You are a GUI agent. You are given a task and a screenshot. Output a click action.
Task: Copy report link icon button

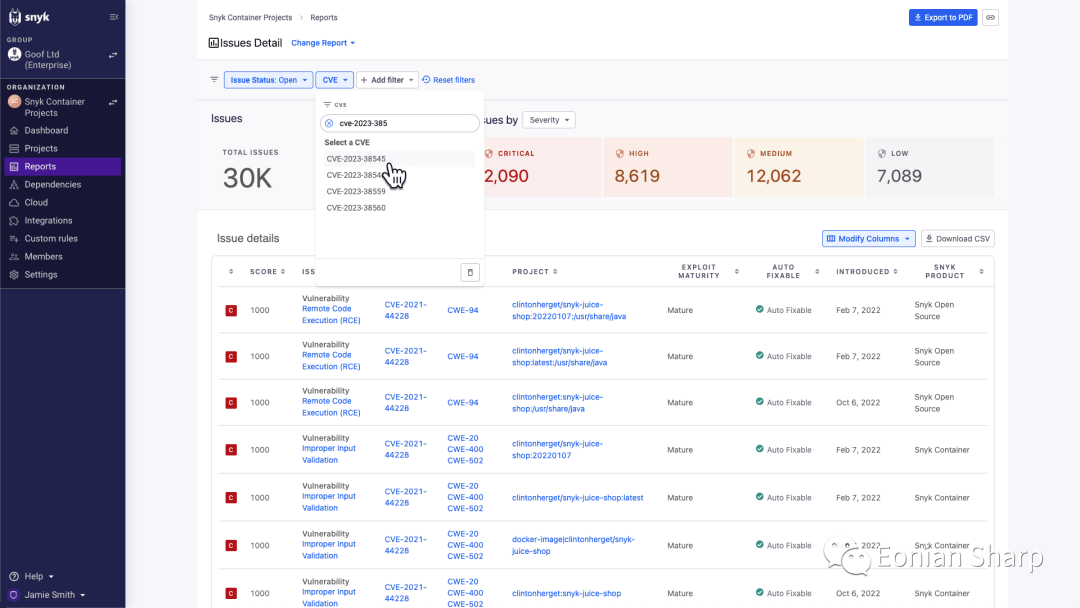click(x=990, y=17)
